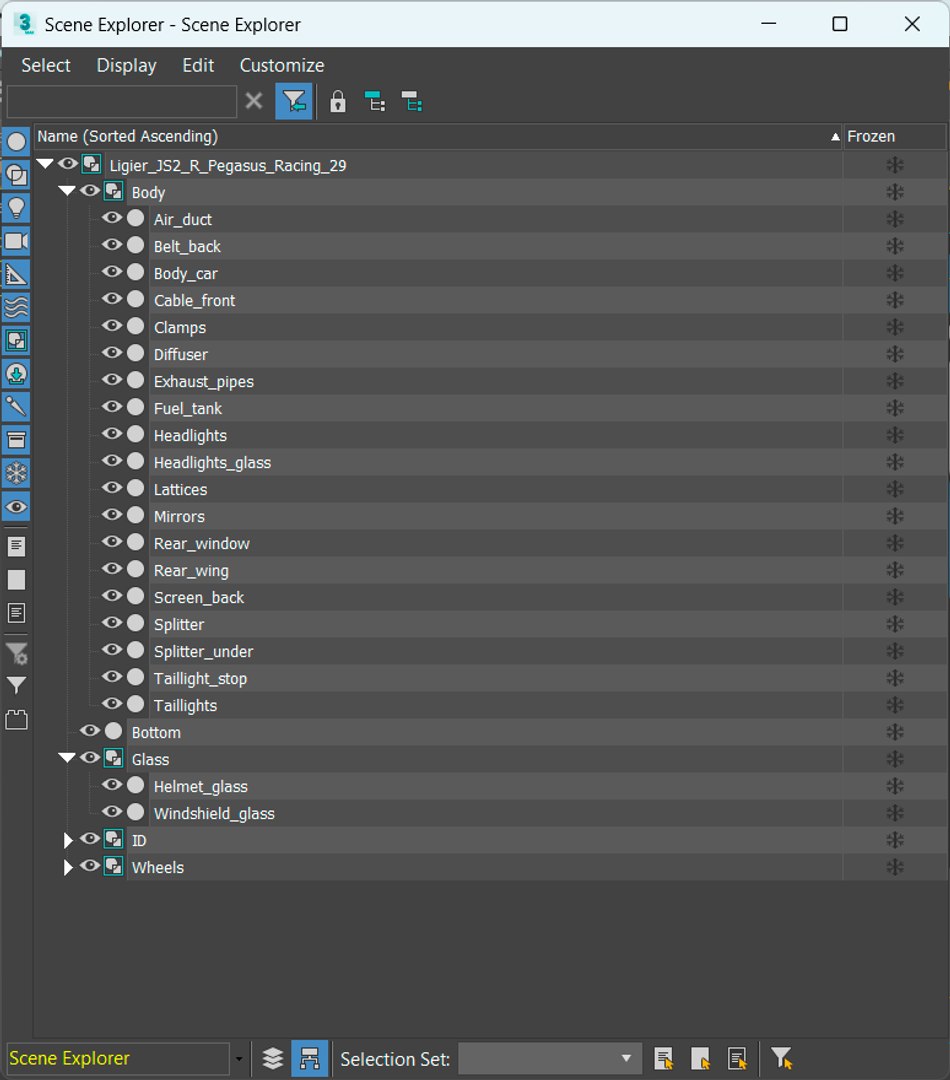Toggle Display XRefs filter icon
The width and height of the screenshot is (950, 1080).
coord(16,374)
